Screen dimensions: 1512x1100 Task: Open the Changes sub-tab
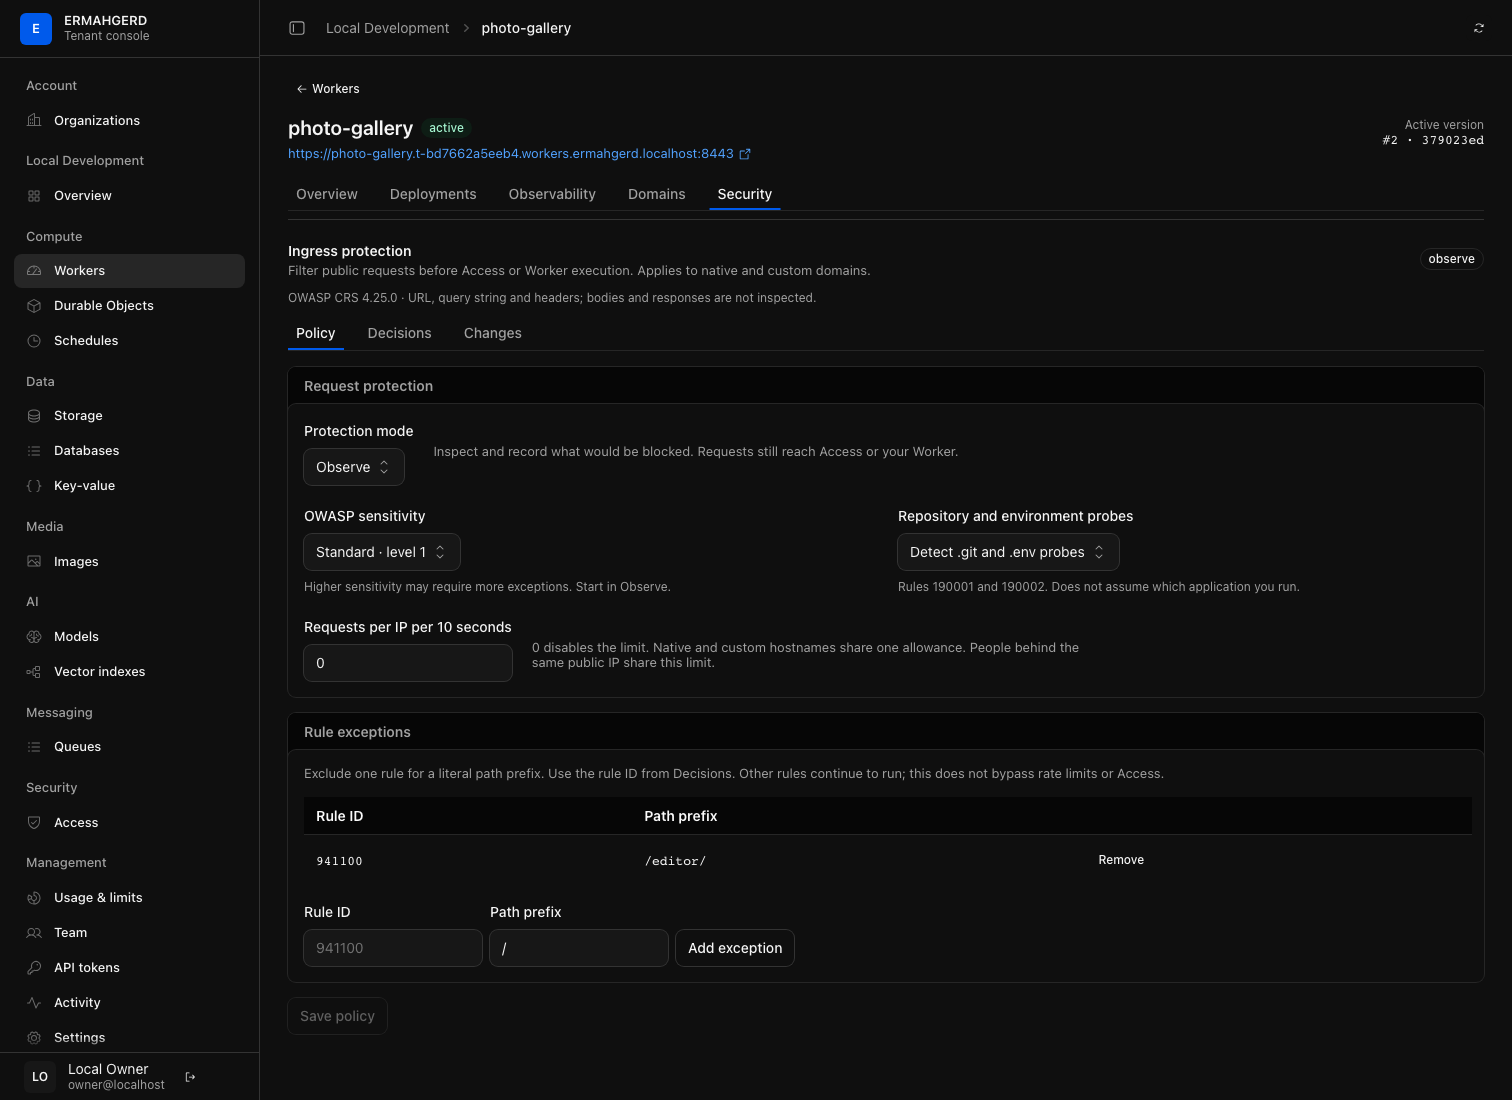coord(493,333)
